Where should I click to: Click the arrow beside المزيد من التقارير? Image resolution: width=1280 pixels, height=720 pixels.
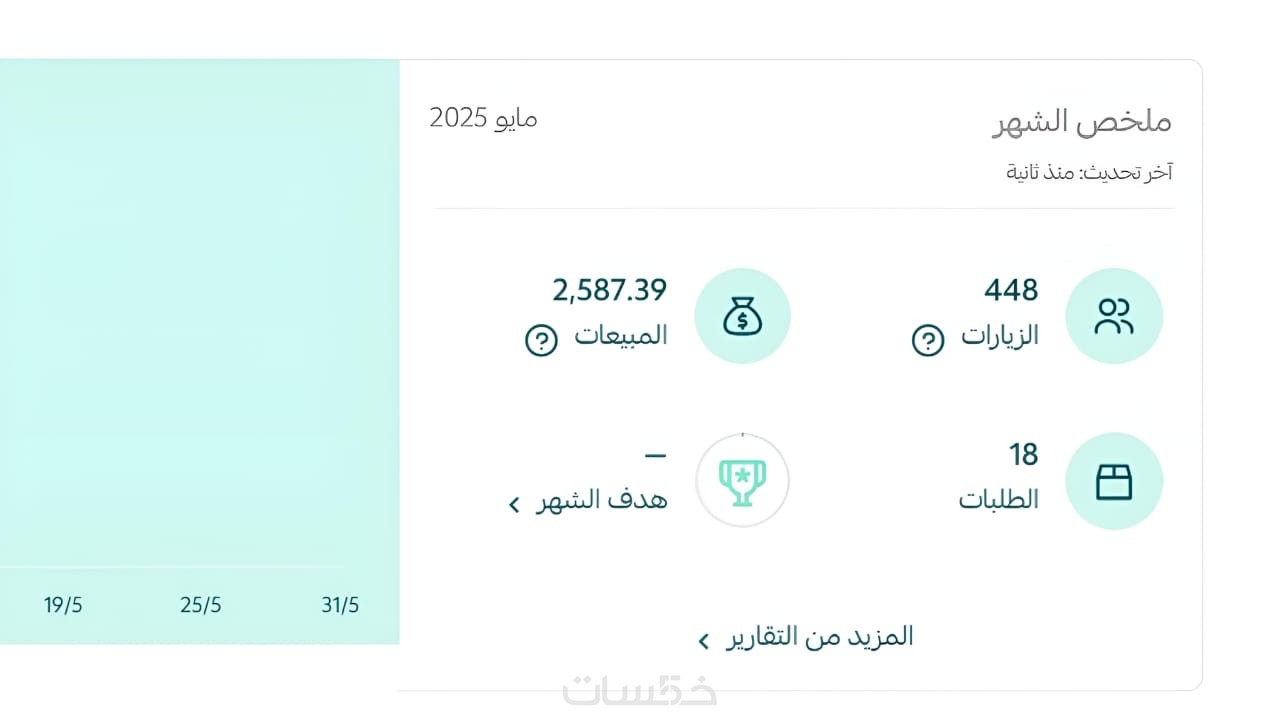(704, 640)
